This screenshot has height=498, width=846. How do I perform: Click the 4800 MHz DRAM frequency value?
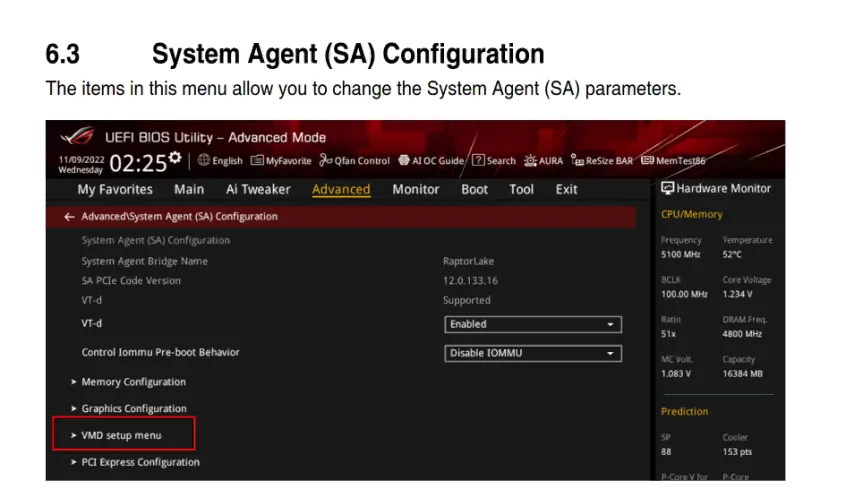click(x=742, y=335)
